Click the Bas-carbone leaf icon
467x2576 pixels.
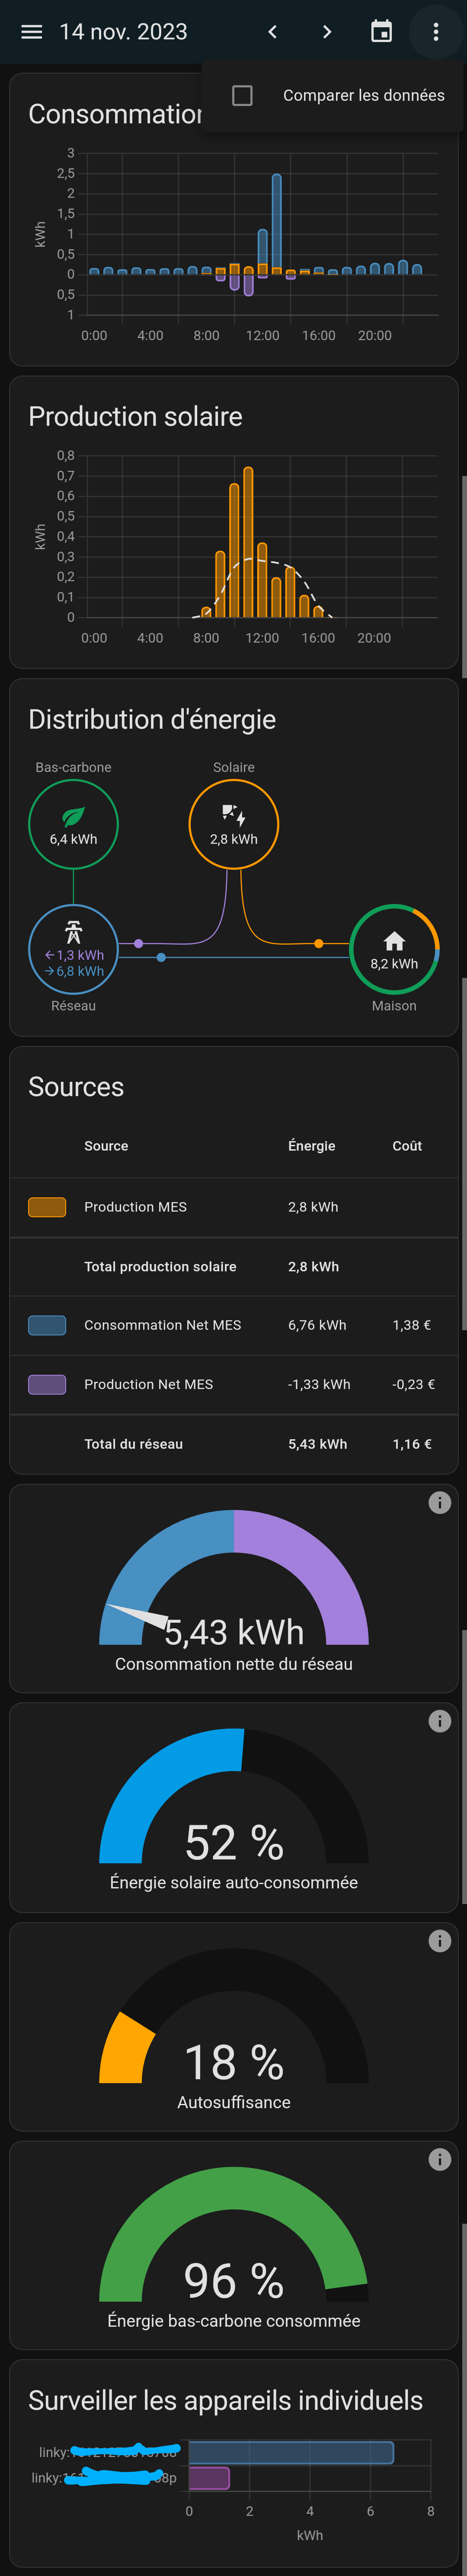pyautogui.click(x=73, y=816)
